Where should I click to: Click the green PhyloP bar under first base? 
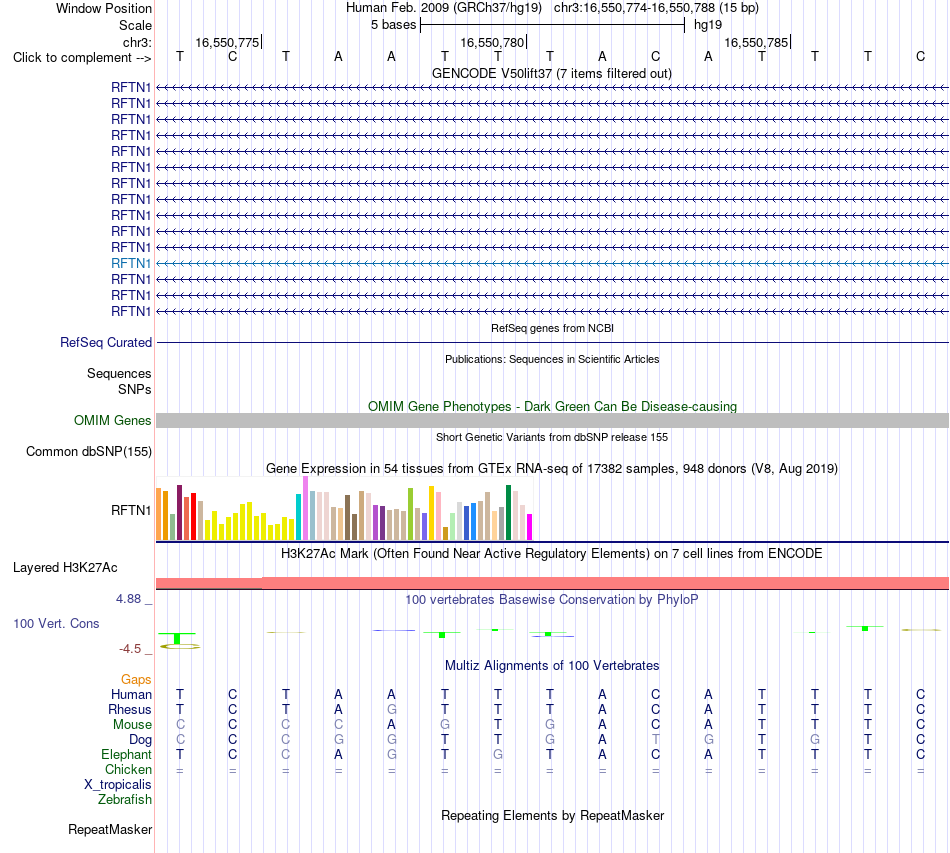click(177, 639)
